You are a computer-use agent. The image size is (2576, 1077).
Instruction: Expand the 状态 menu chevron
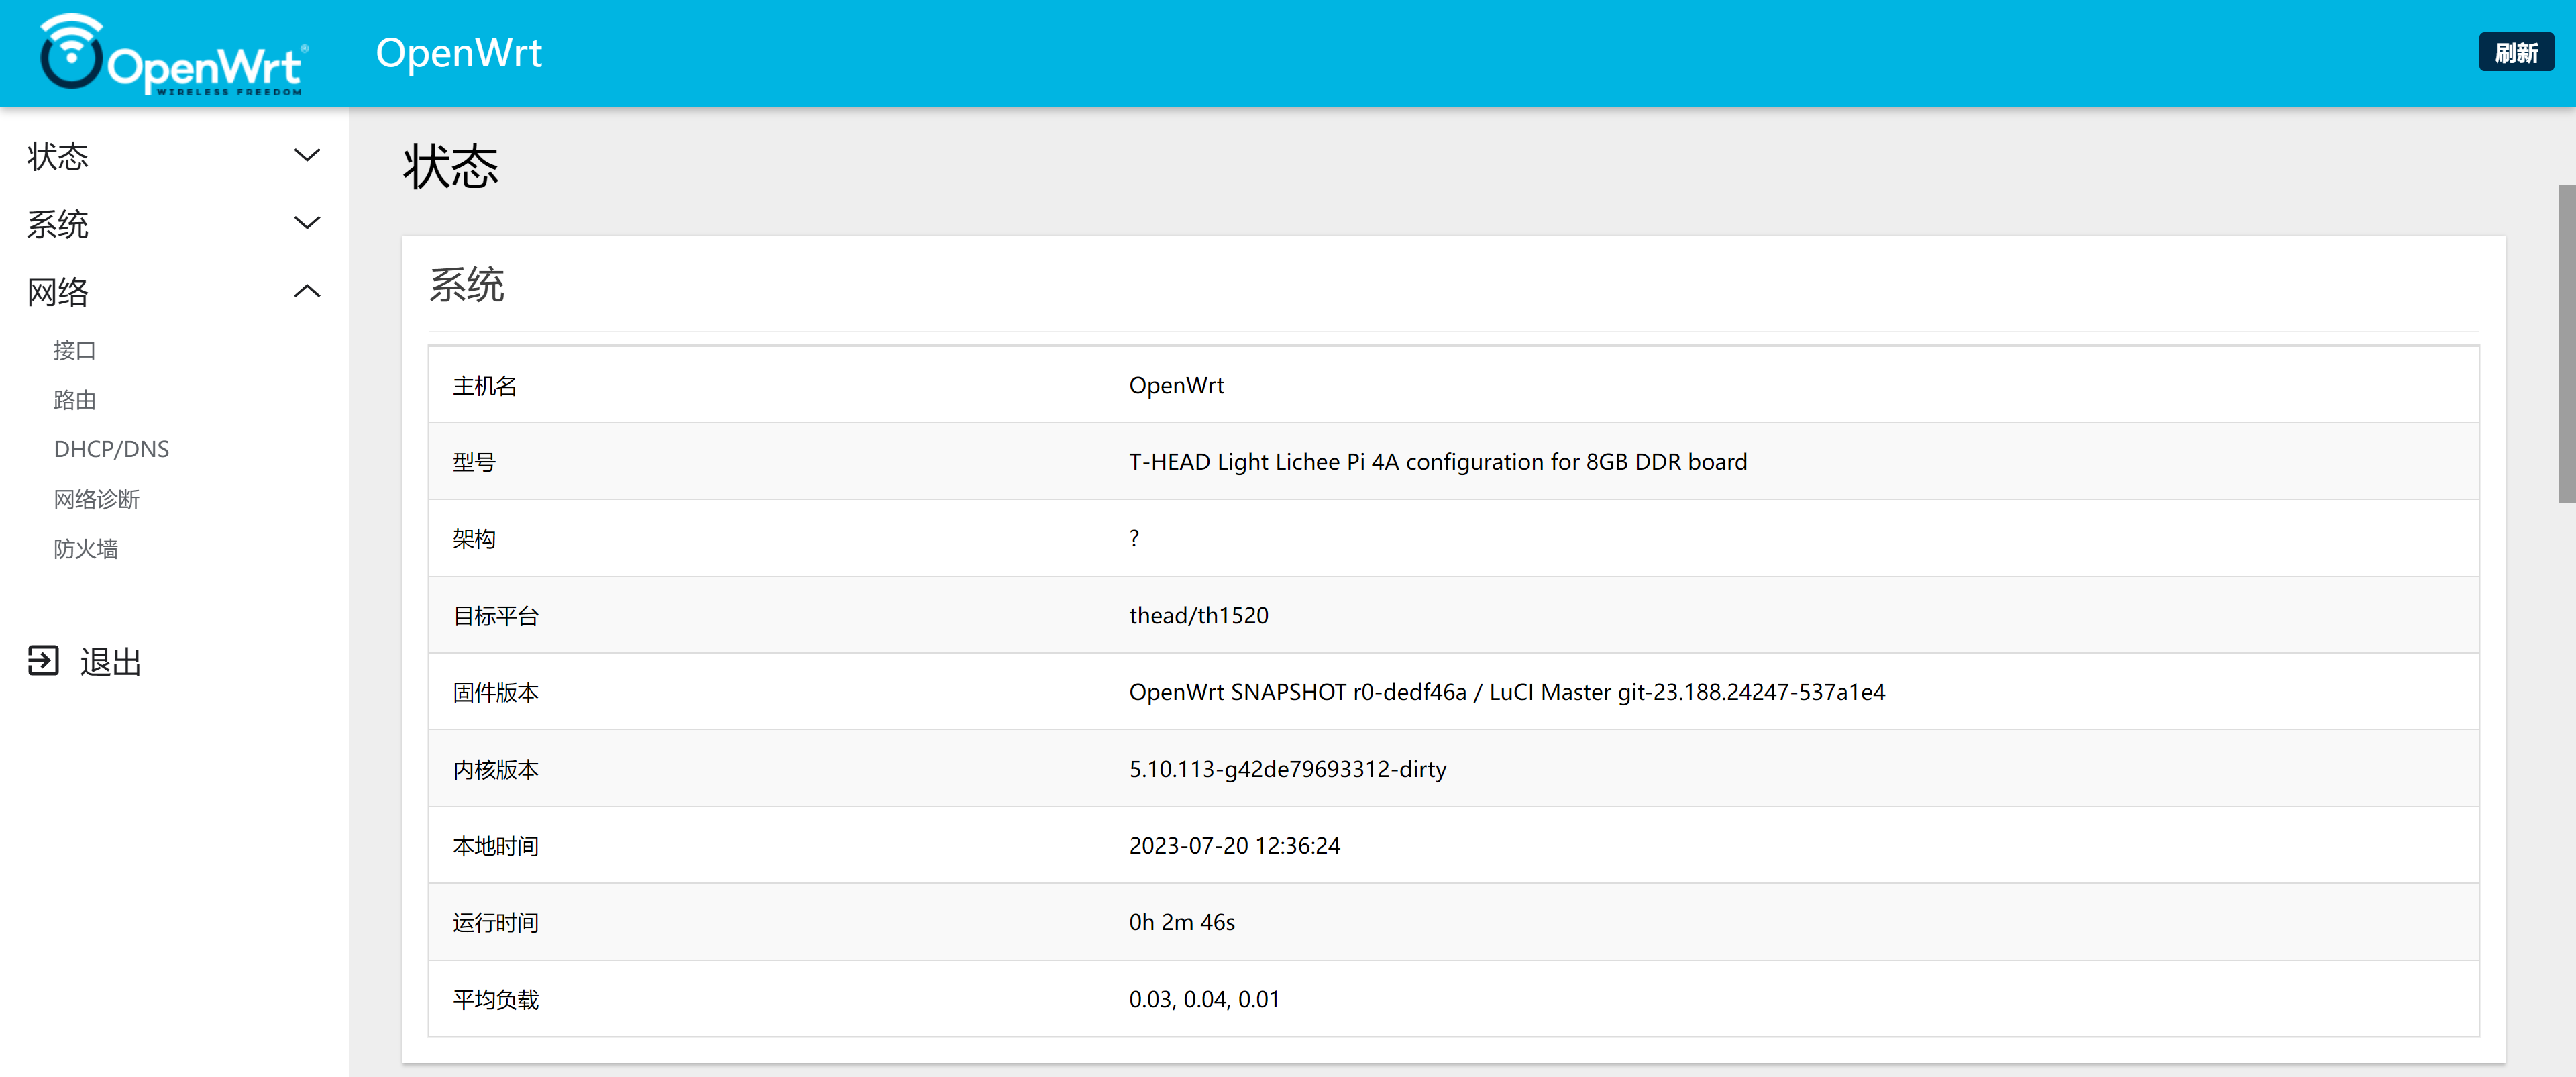point(307,155)
